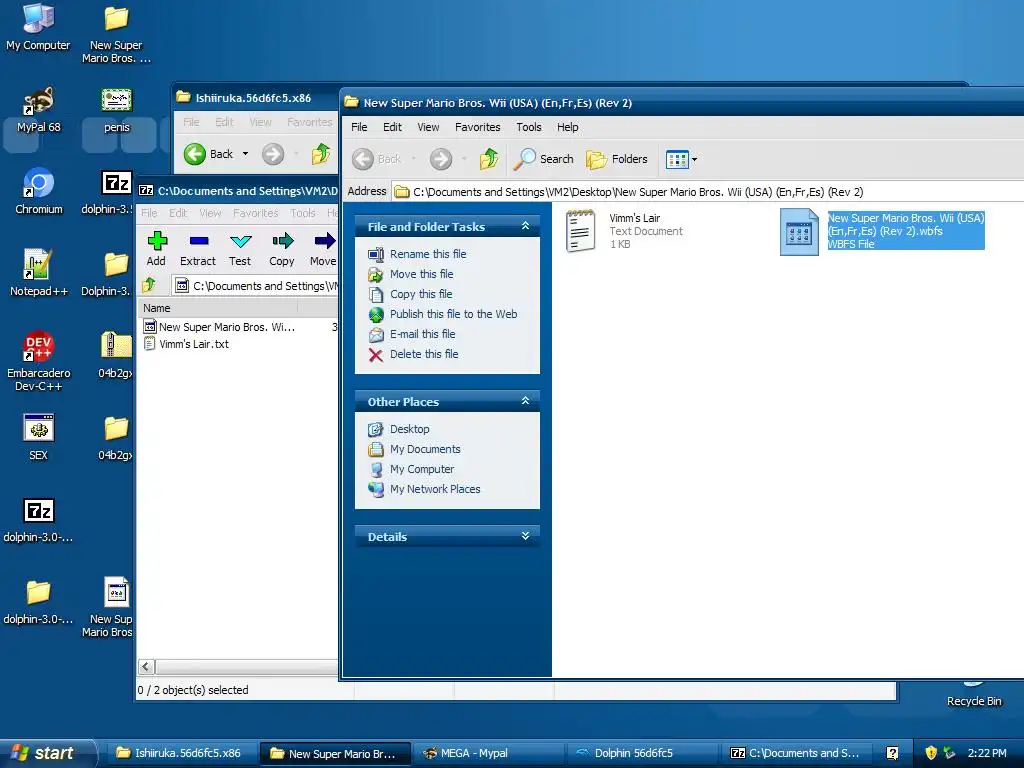Go to My Computer in Other Places
1024x768 pixels.
pyautogui.click(x=422, y=469)
